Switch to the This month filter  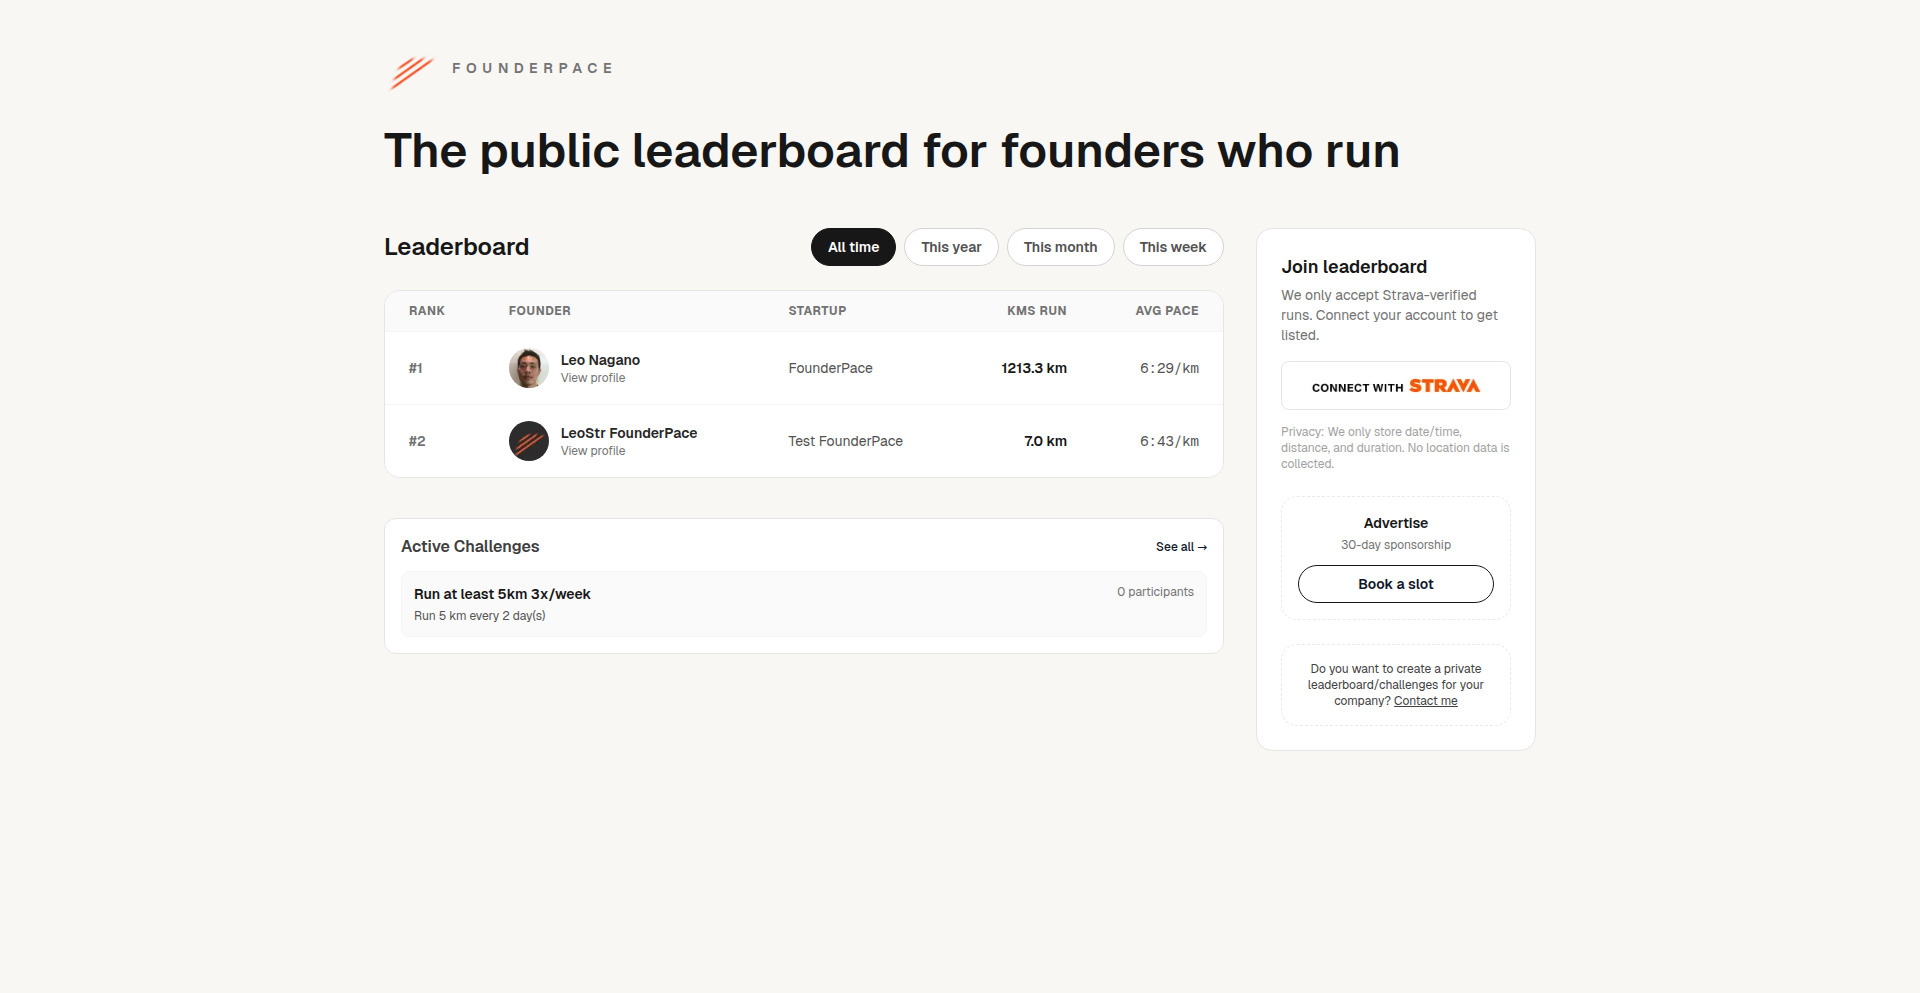pyautogui.click(x=1060, y=247)
